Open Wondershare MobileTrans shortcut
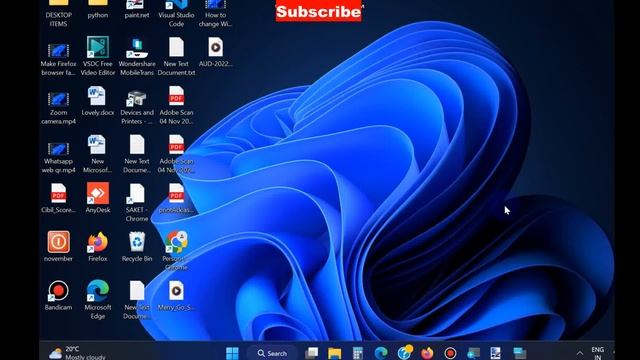The width and height of the screenshot is (640, 360). [137, 57]
